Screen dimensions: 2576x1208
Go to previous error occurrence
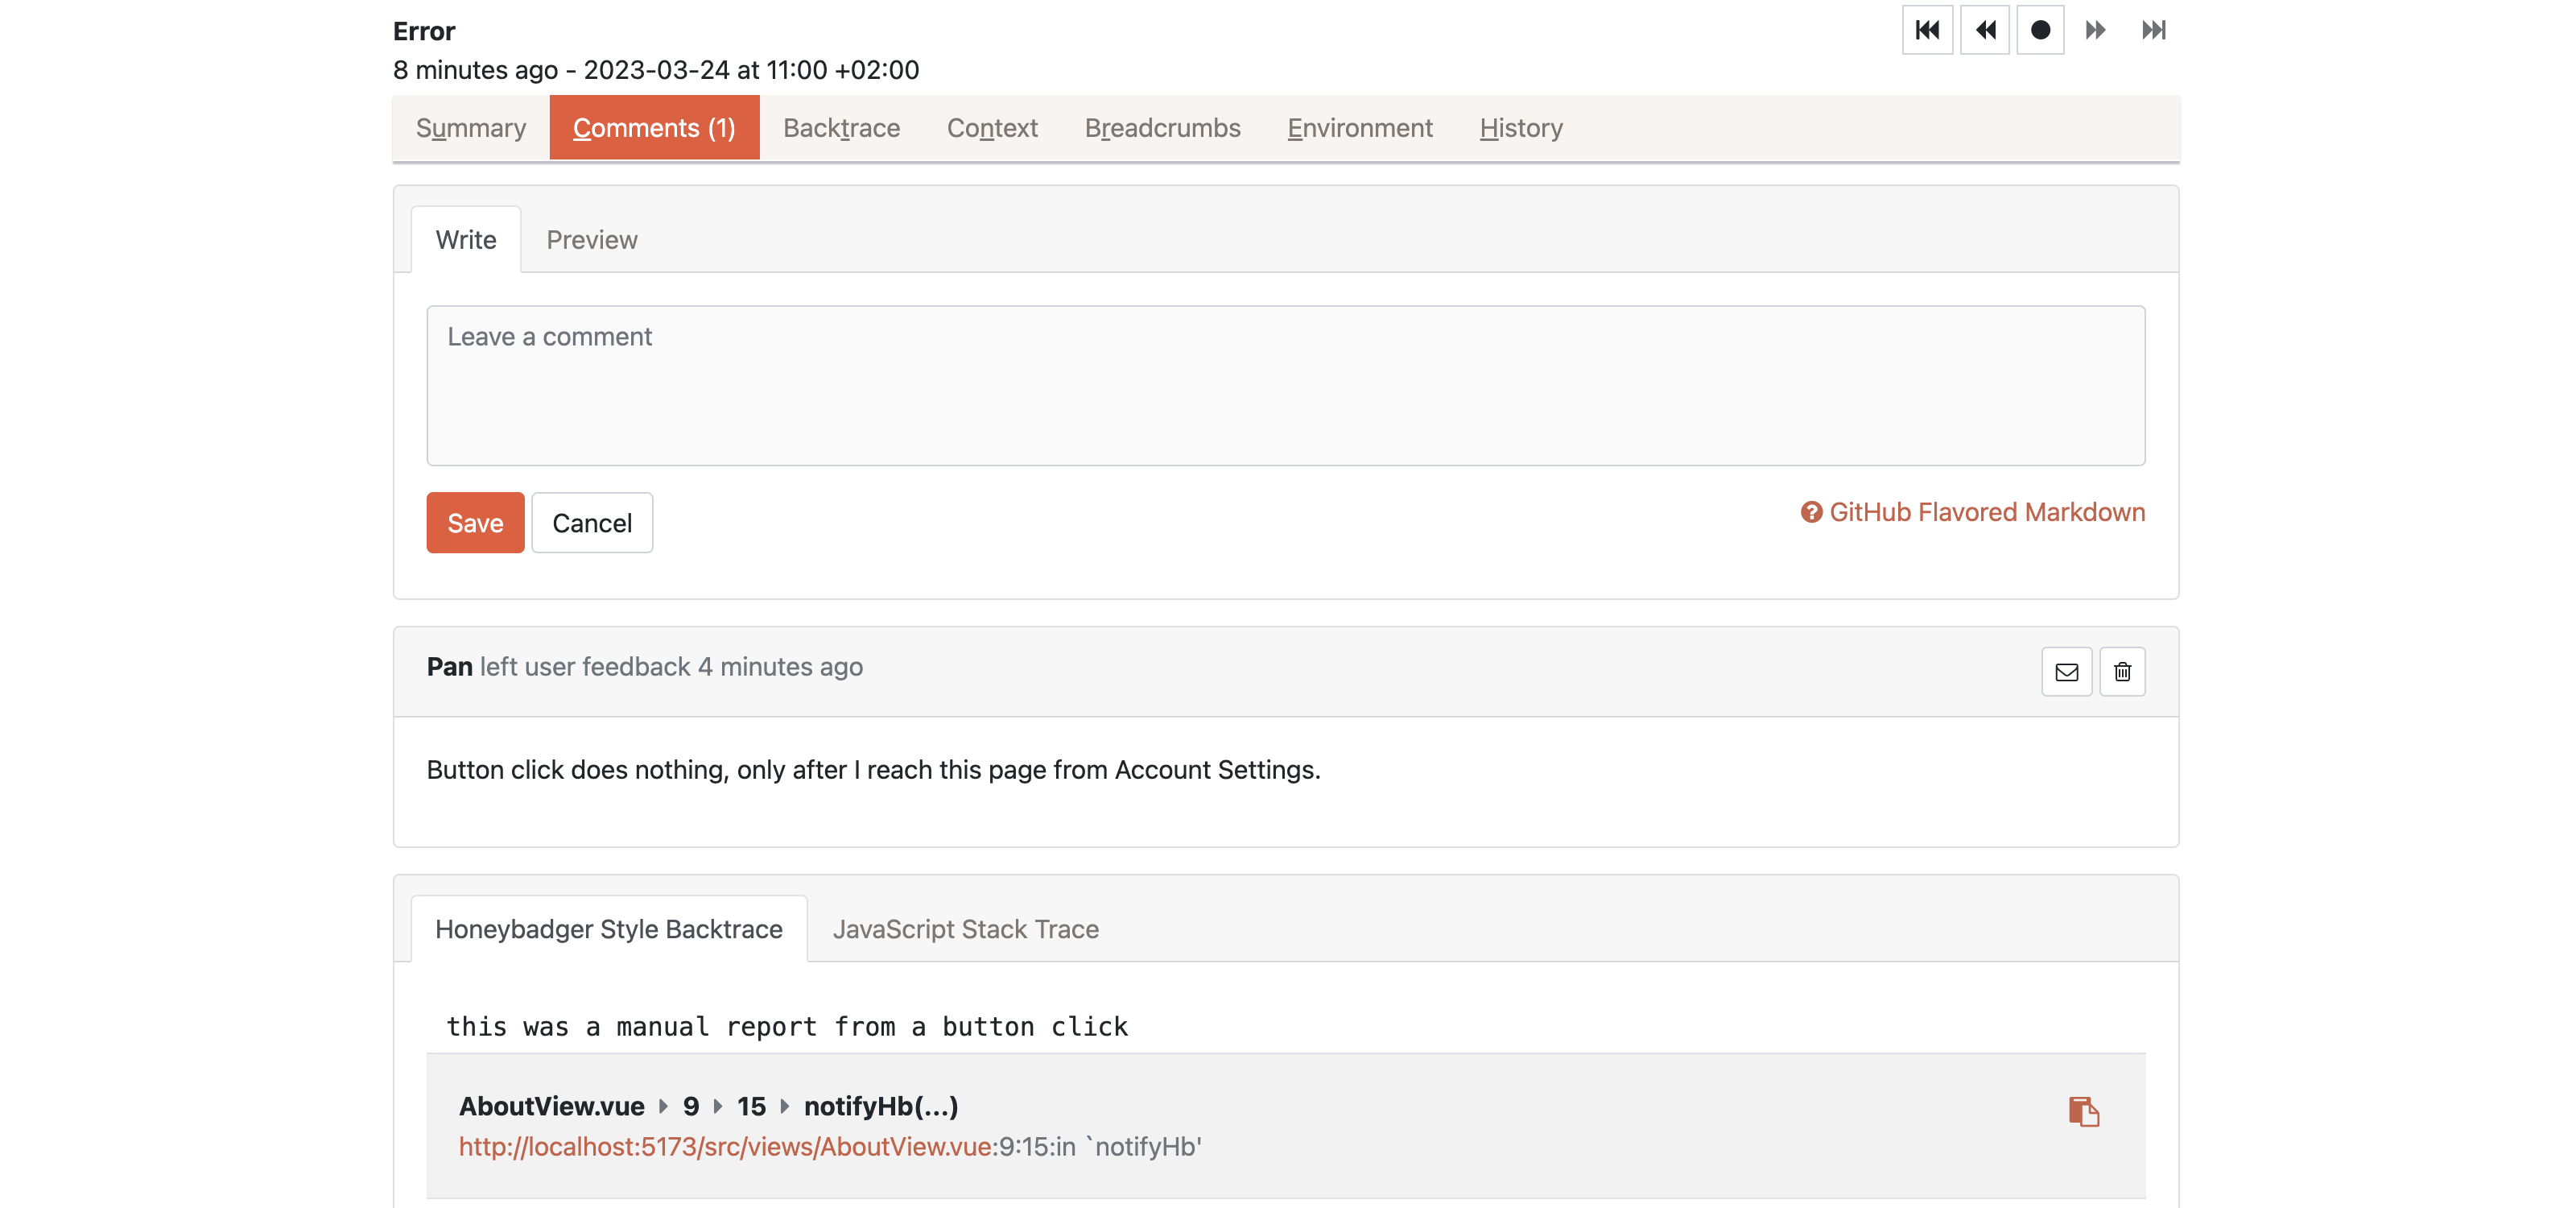[x=1984, y=30]
